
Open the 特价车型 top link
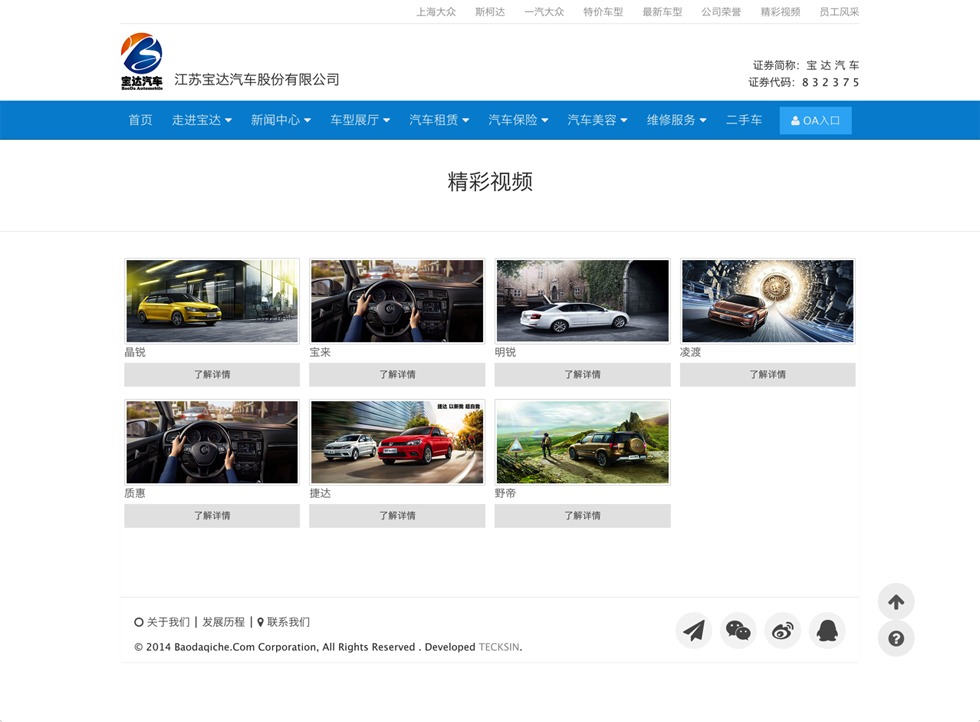[x=603, y=12]
